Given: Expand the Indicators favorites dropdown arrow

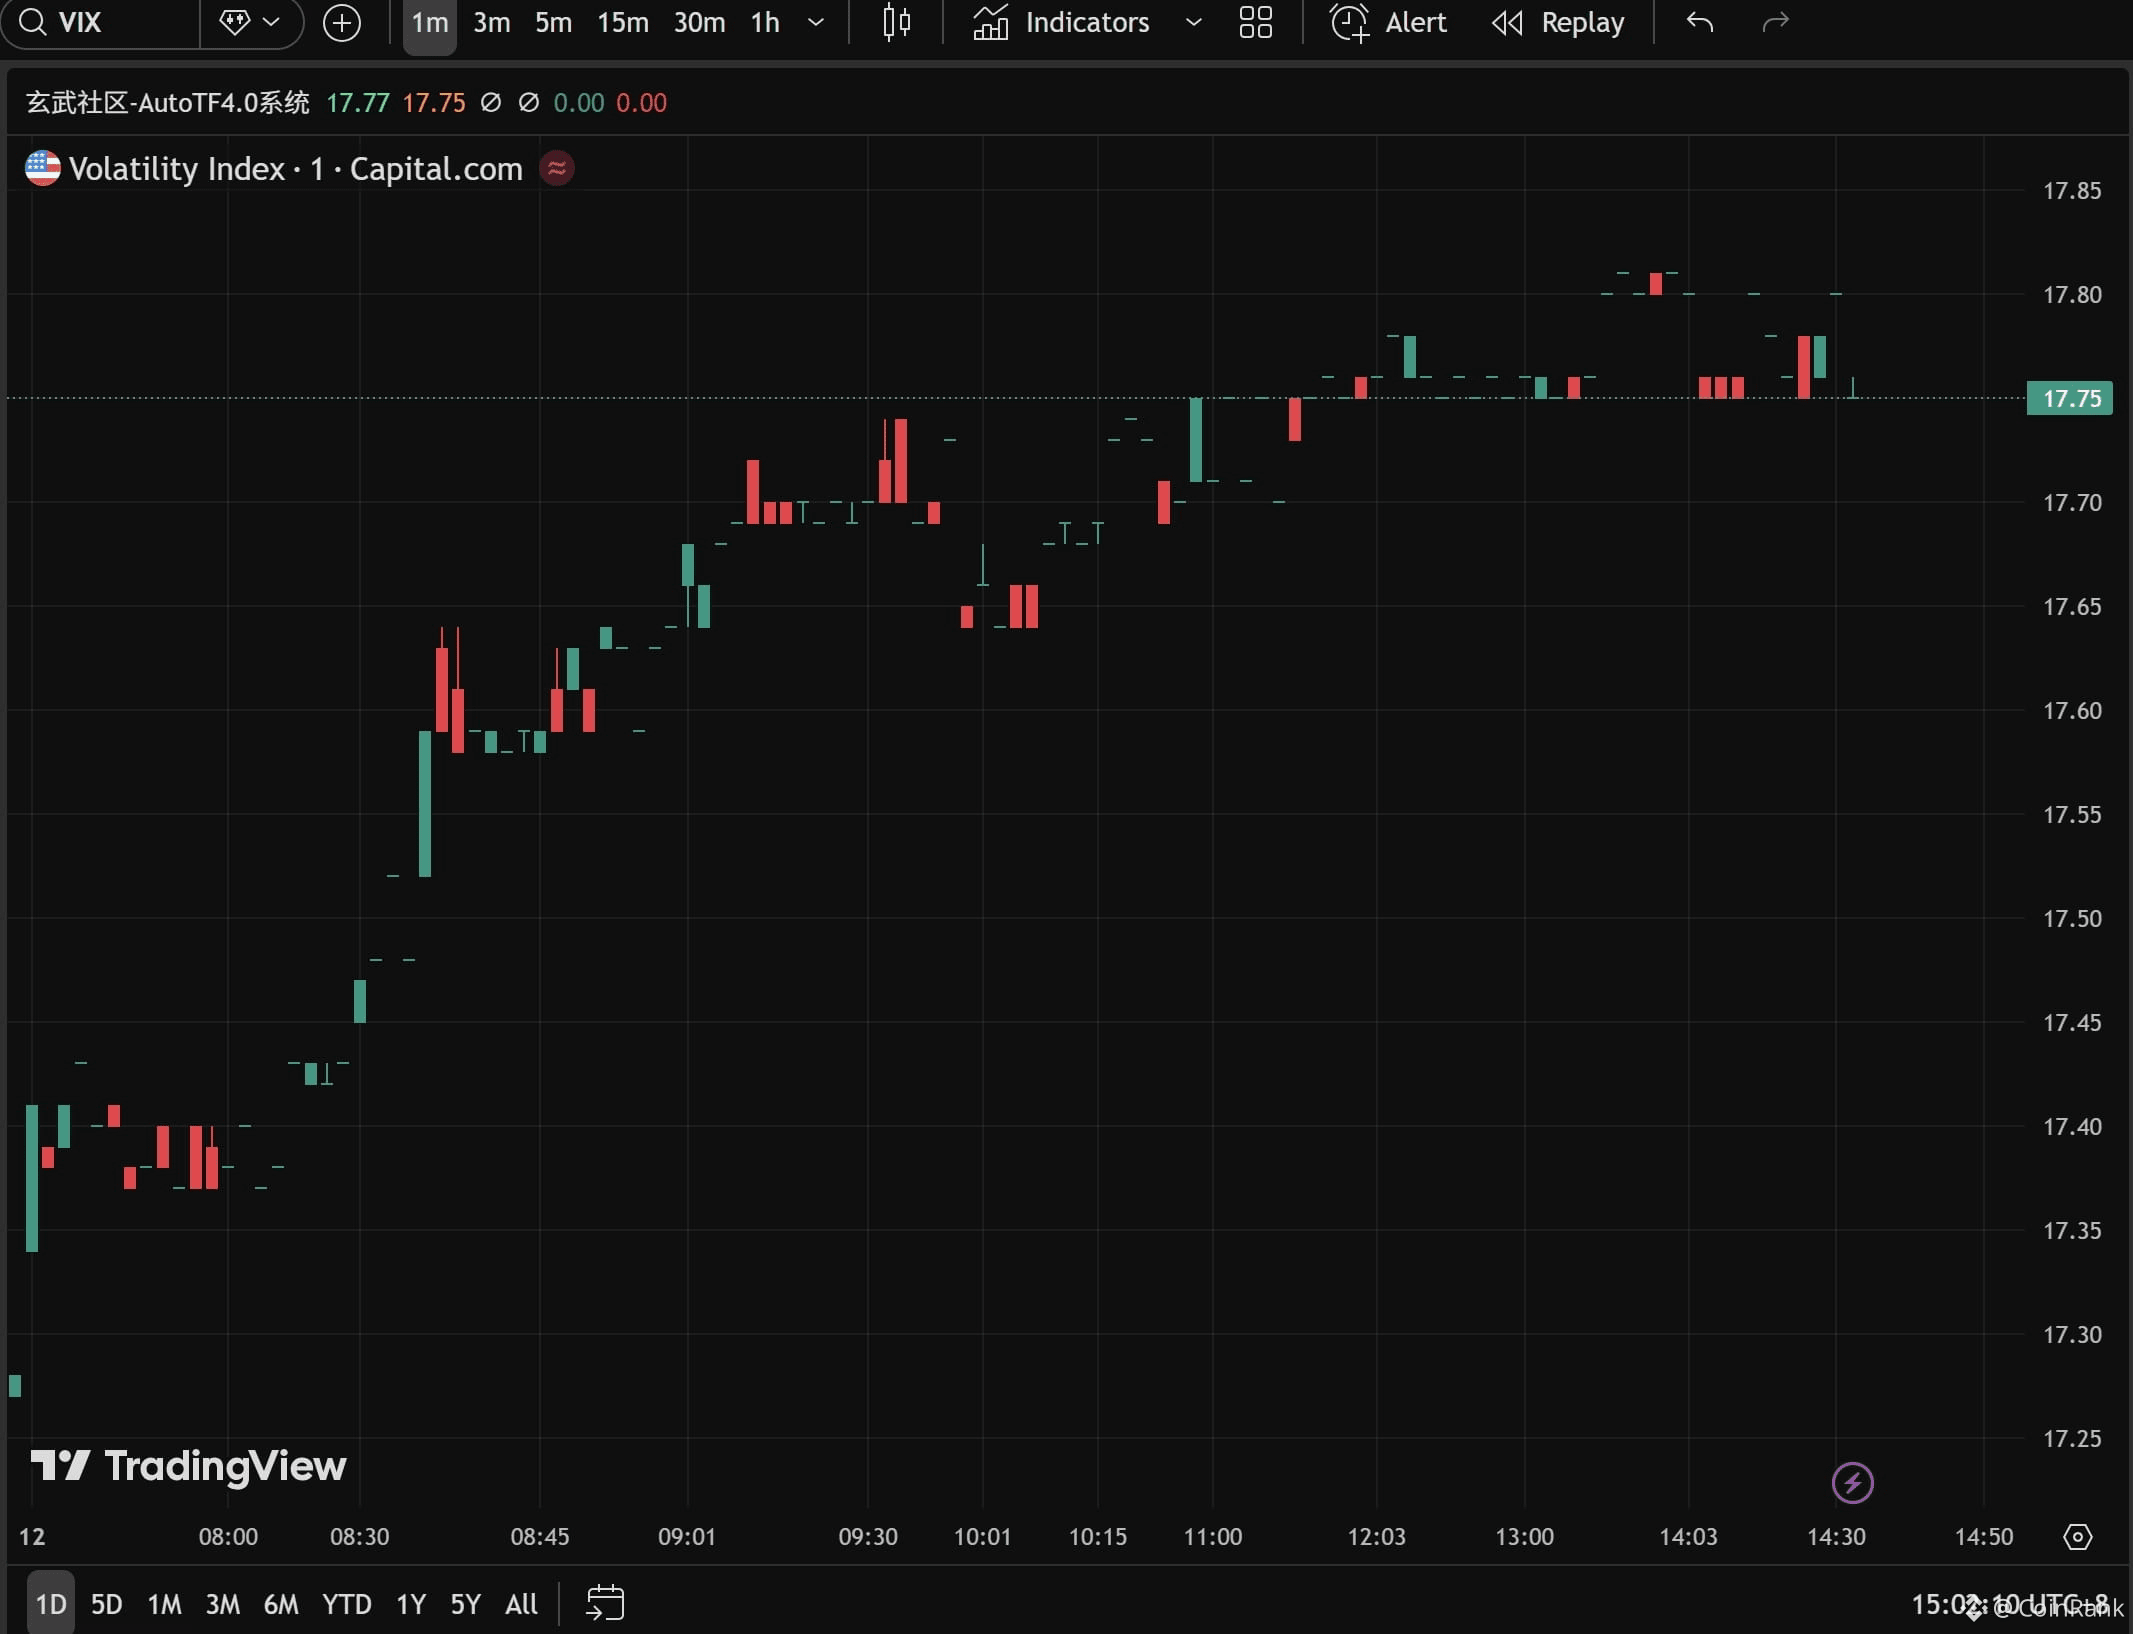Looking at the screenshot, I should 1193,22.
